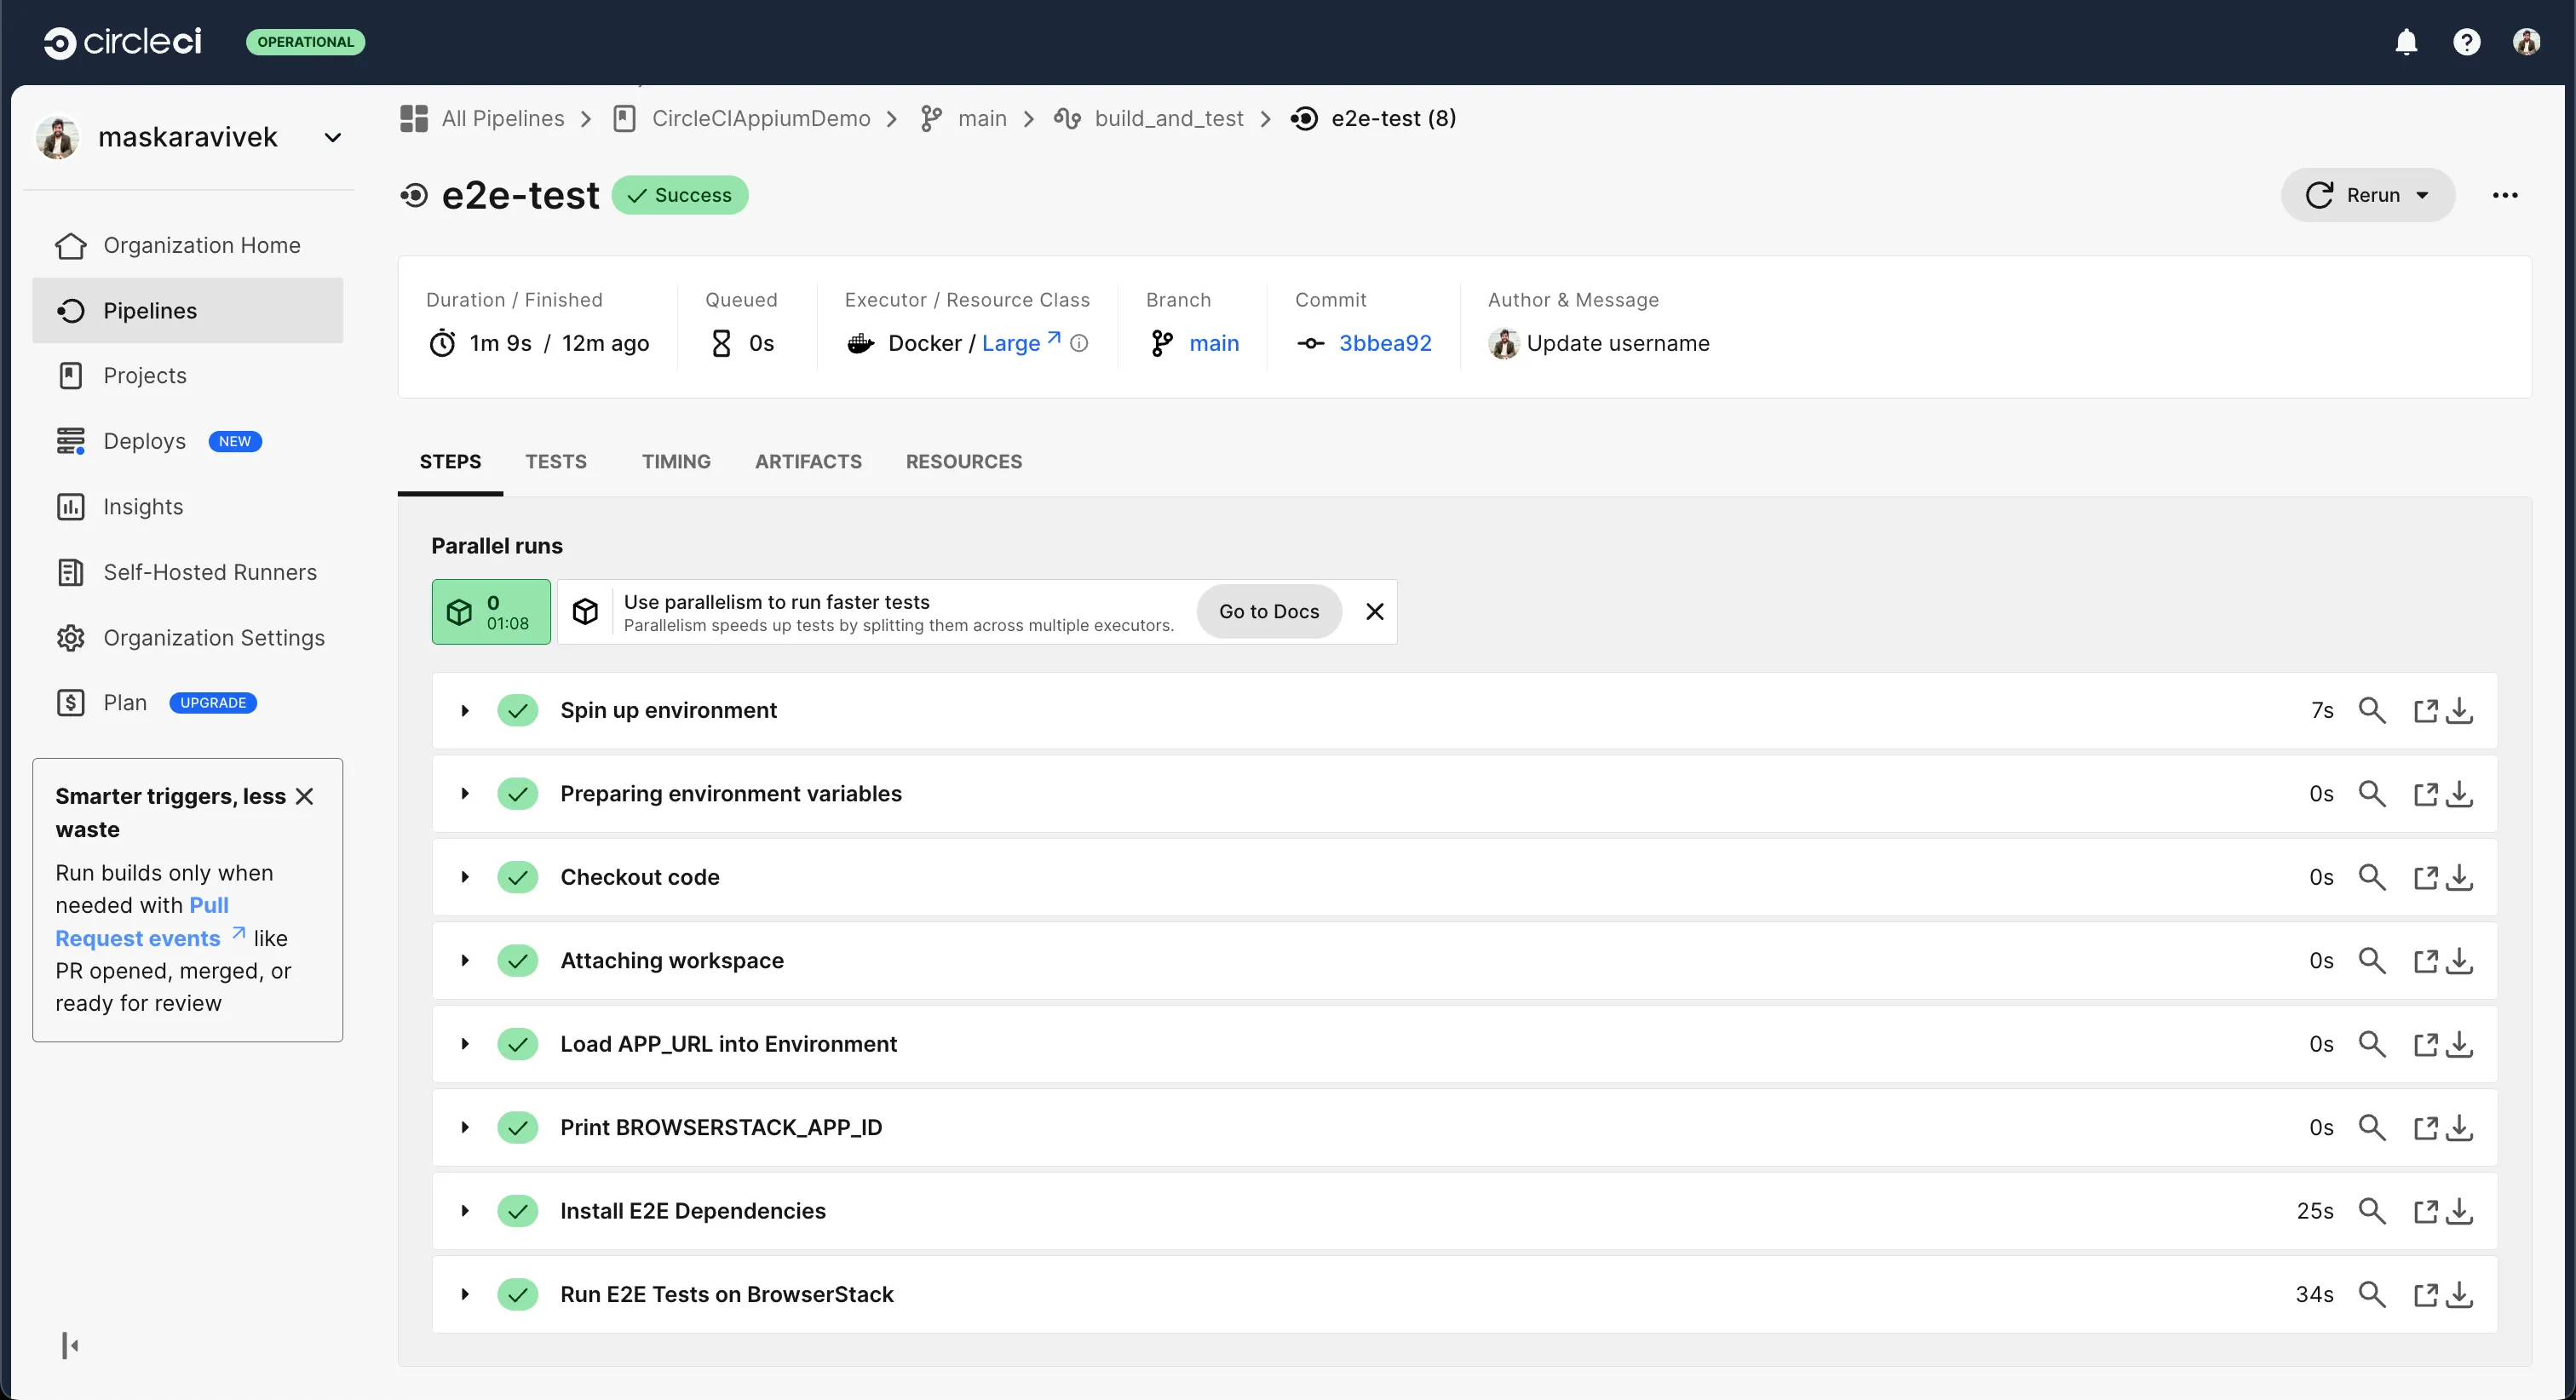Open the notifications bell
The image size is (2576, 1400).
click(x=2406, y=42)
